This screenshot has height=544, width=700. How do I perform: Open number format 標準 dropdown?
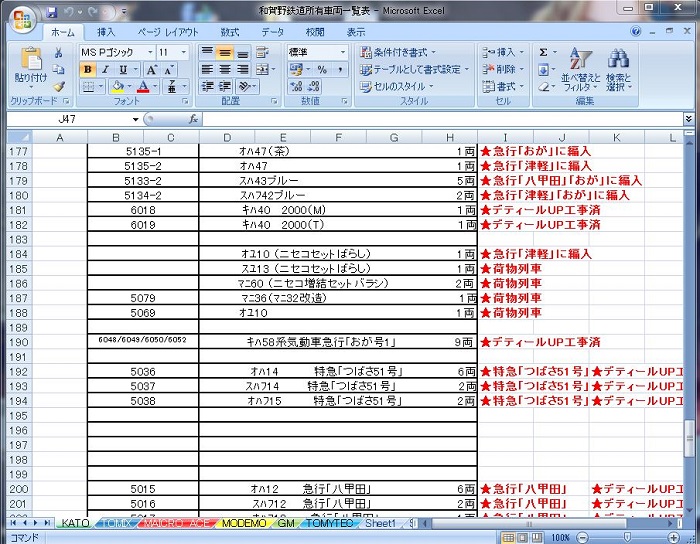pyautogui.click(x=343, y=52)
